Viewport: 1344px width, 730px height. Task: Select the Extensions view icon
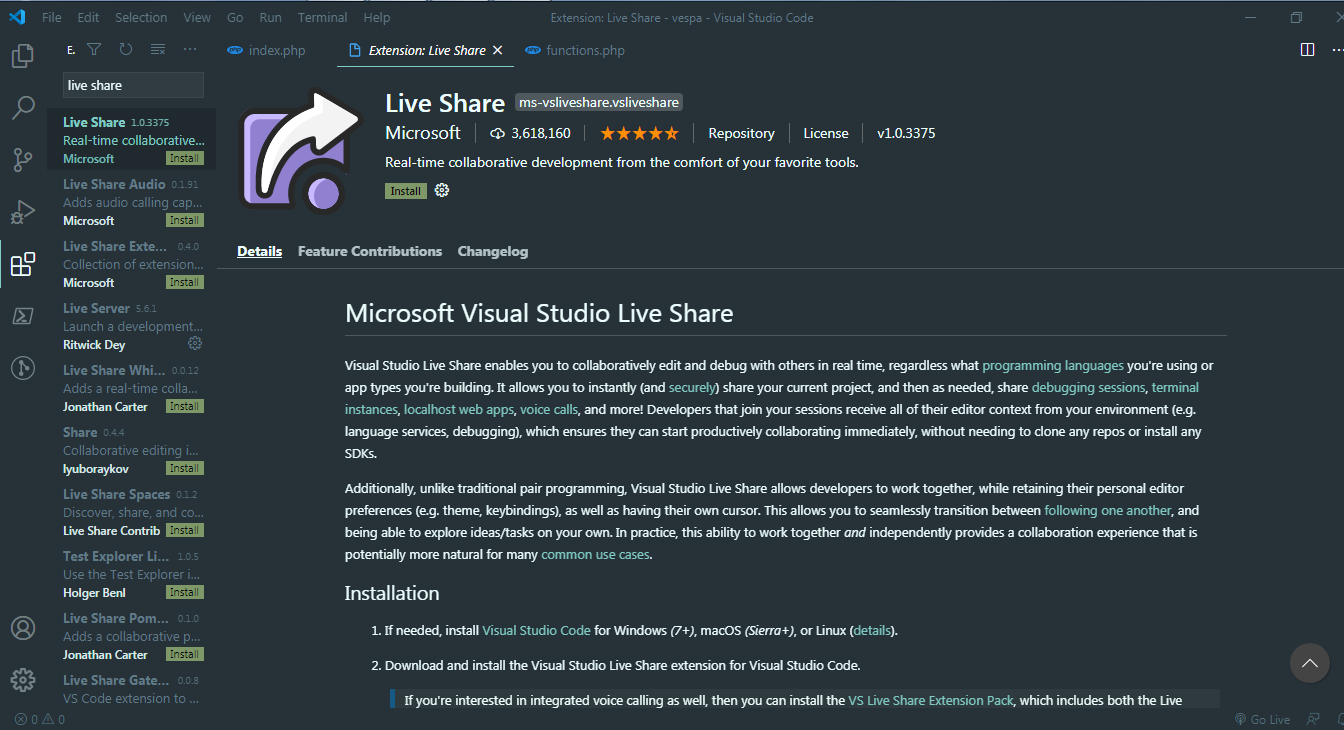click(x=22, y=264)
